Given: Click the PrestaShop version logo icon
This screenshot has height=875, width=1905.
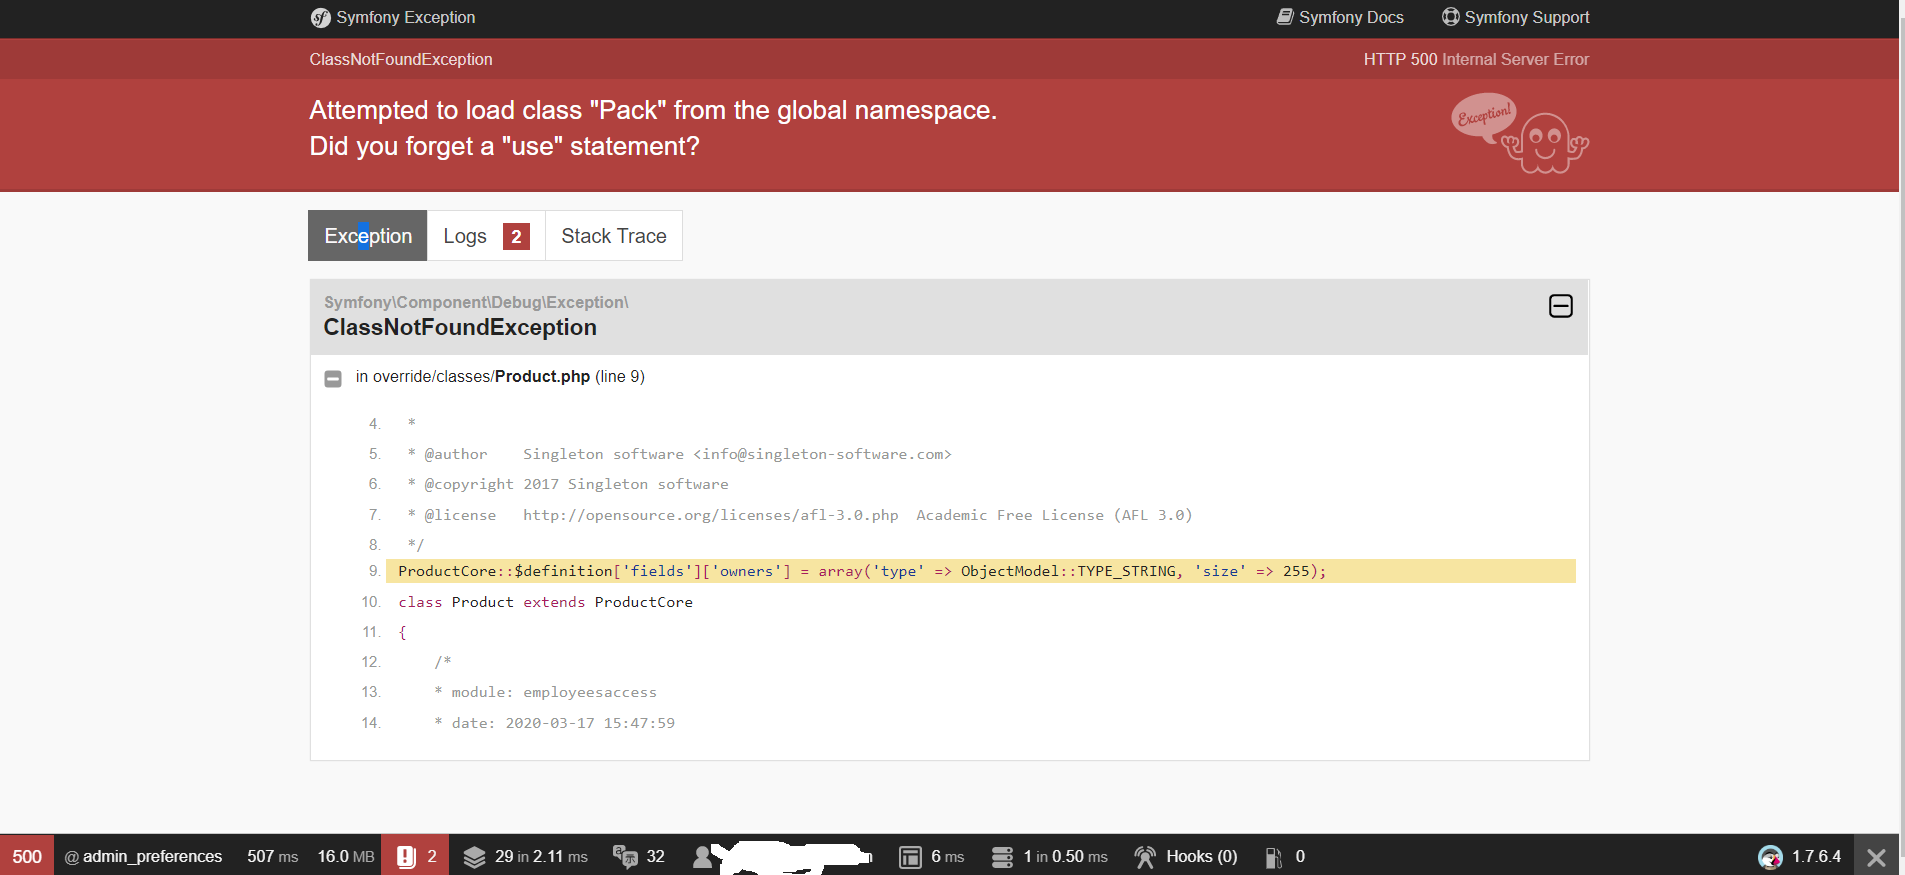Looking at the screenshot, I should 1770,857.
